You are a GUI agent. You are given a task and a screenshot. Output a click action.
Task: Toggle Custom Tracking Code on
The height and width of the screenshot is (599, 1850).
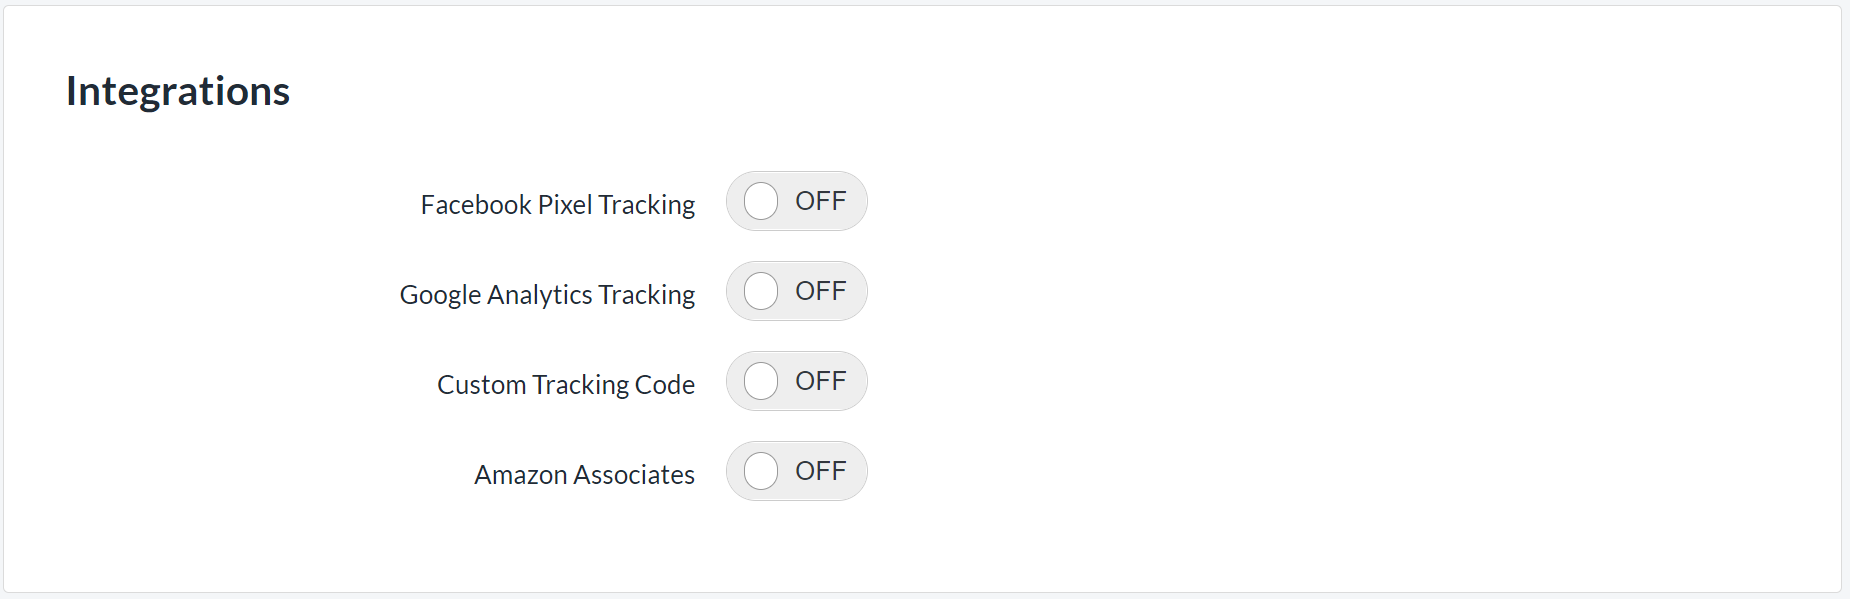[x=796, y=381]
